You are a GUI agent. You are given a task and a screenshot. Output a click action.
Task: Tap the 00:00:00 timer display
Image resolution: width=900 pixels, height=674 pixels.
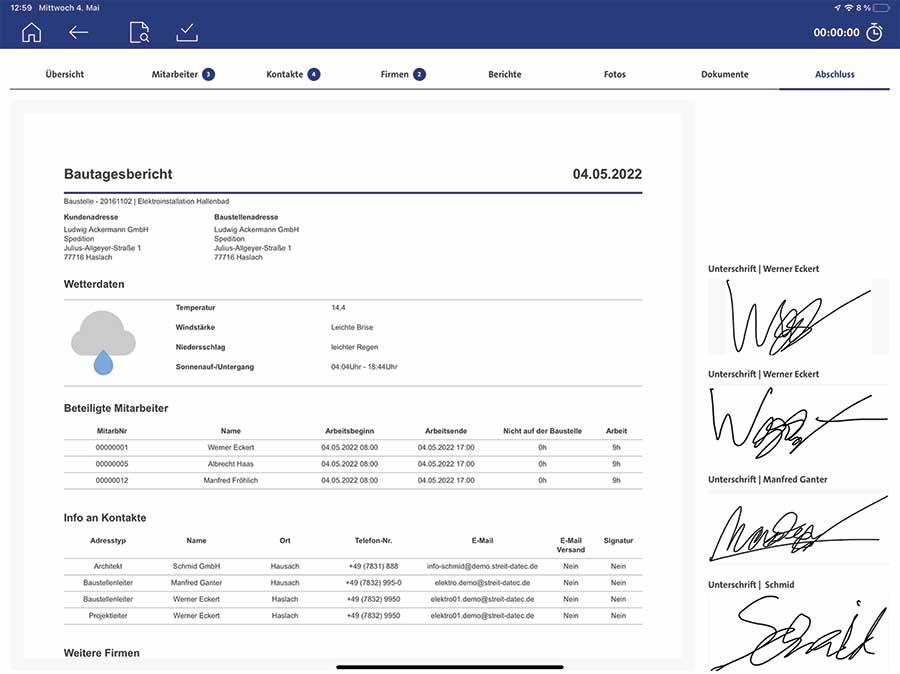tap(836, 32)
